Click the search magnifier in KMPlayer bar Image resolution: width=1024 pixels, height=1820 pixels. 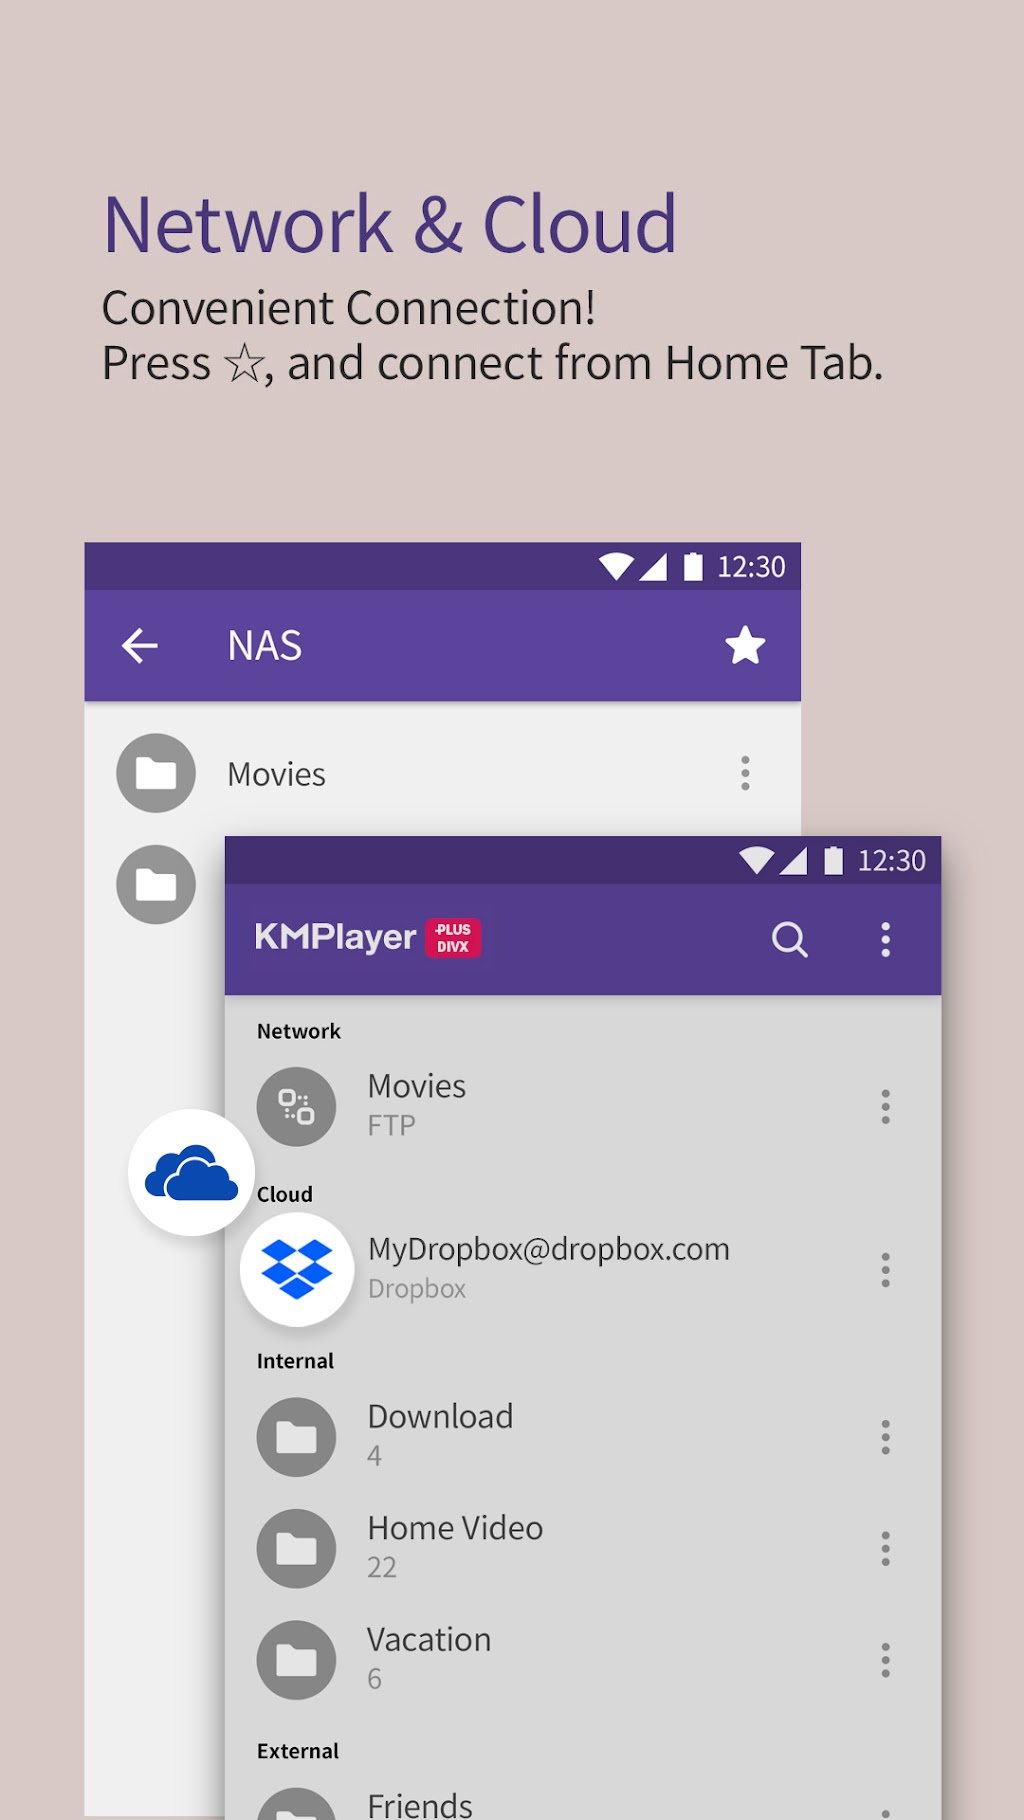coord(789,940)
